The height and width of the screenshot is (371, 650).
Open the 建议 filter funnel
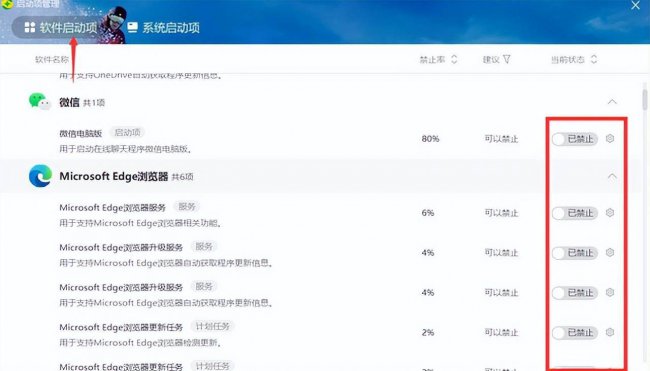pyautogui.click(x=507, y=59)
